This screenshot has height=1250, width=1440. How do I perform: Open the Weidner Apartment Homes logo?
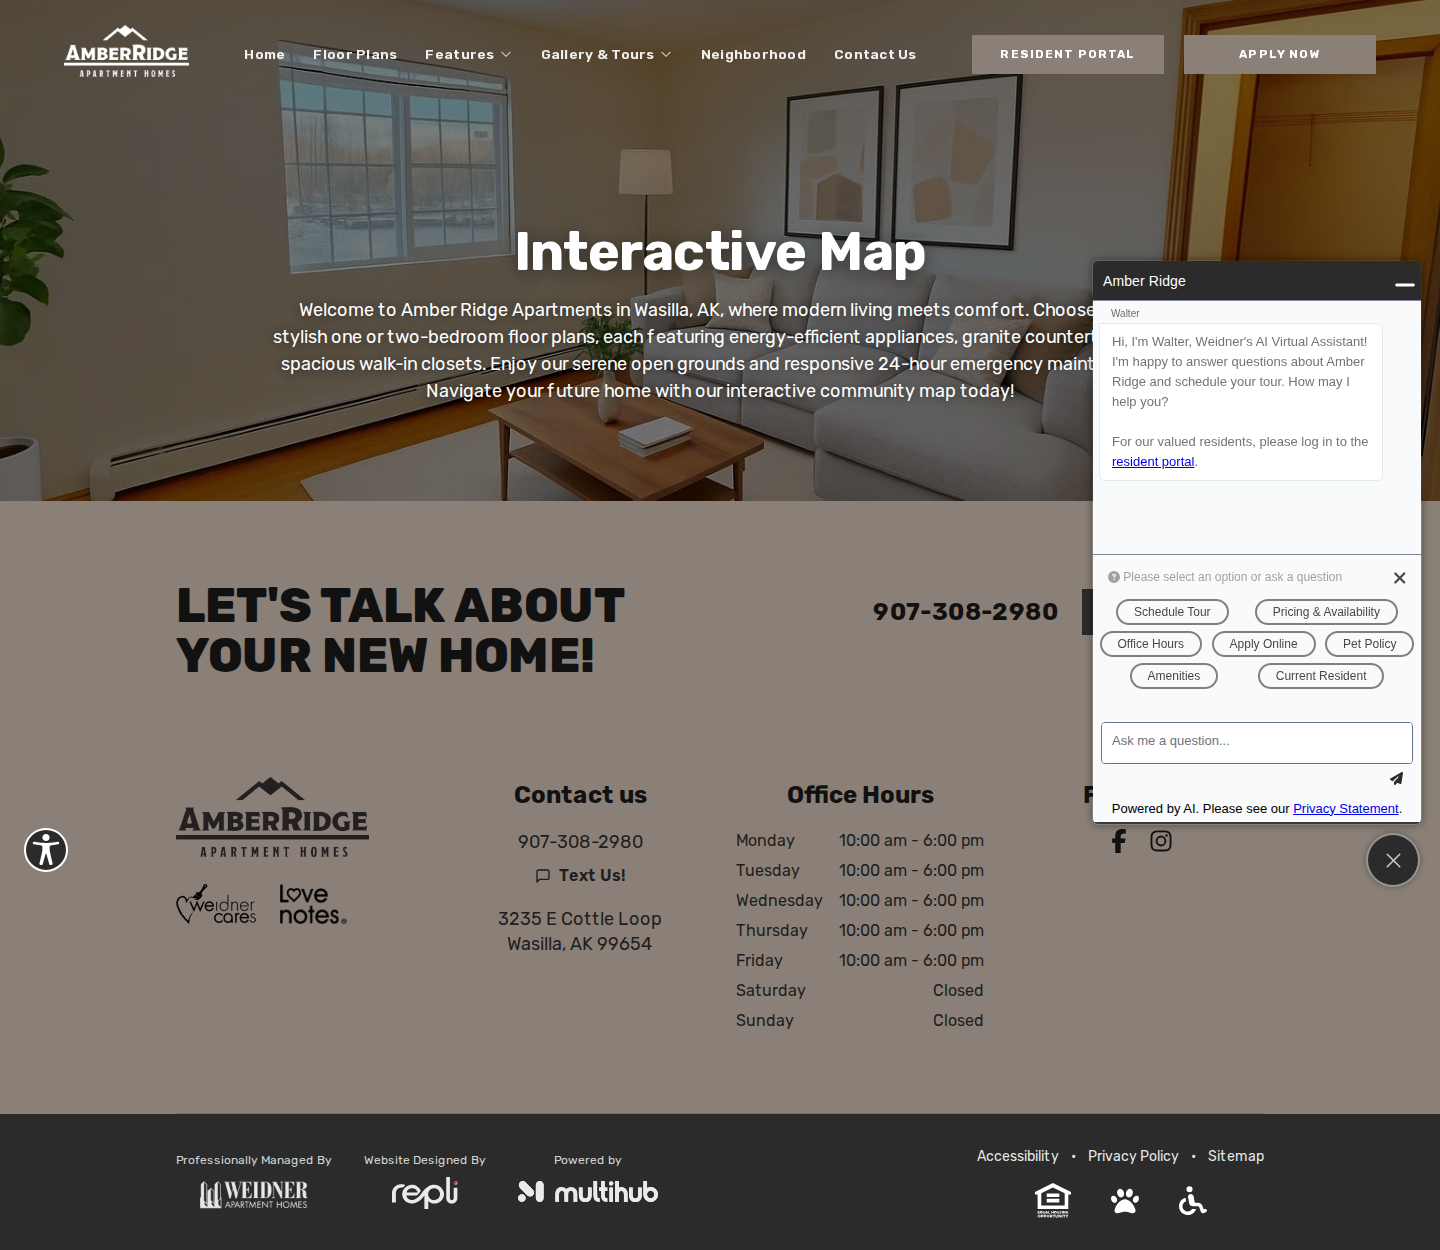[x=254, y=1193]
